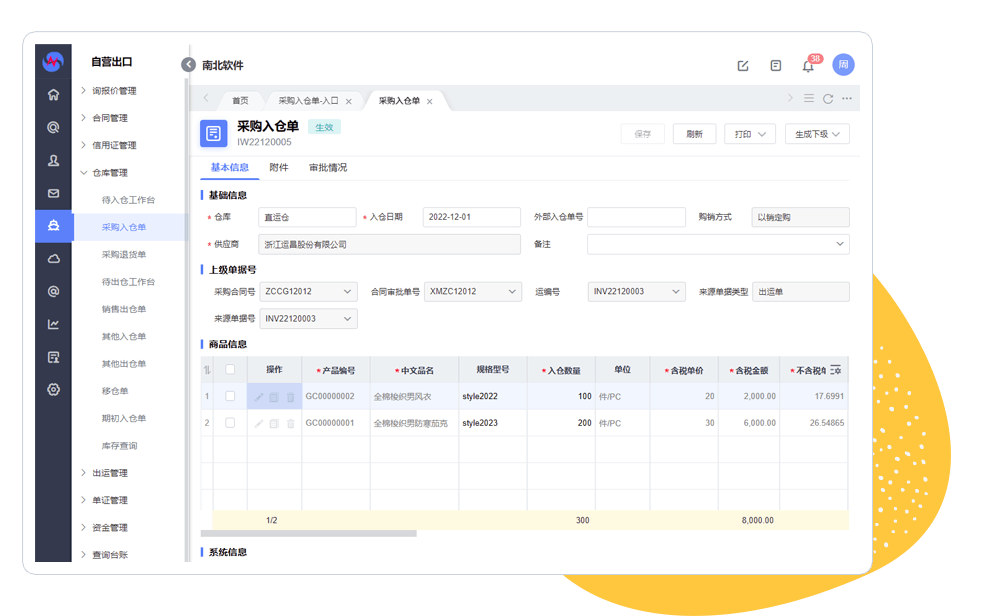
Task: Open the 打印 dropdown button
Action: pos(749,134)
